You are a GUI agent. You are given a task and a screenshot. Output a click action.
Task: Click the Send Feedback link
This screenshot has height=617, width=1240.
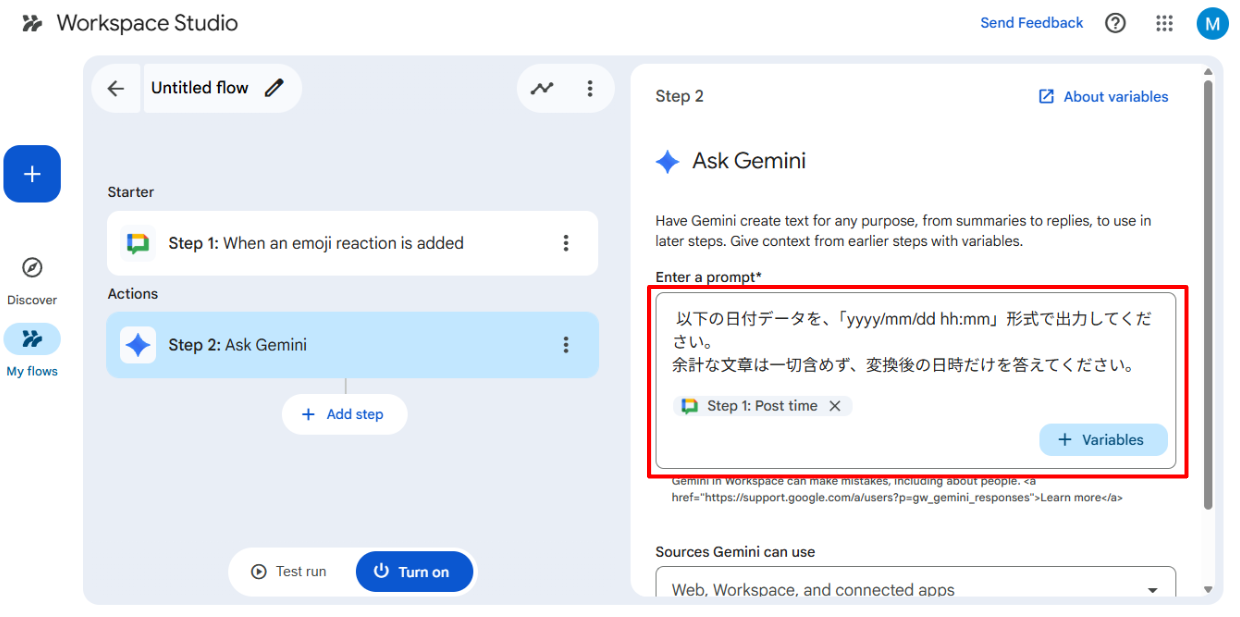pyautogui.click(x=1031, y=23)
